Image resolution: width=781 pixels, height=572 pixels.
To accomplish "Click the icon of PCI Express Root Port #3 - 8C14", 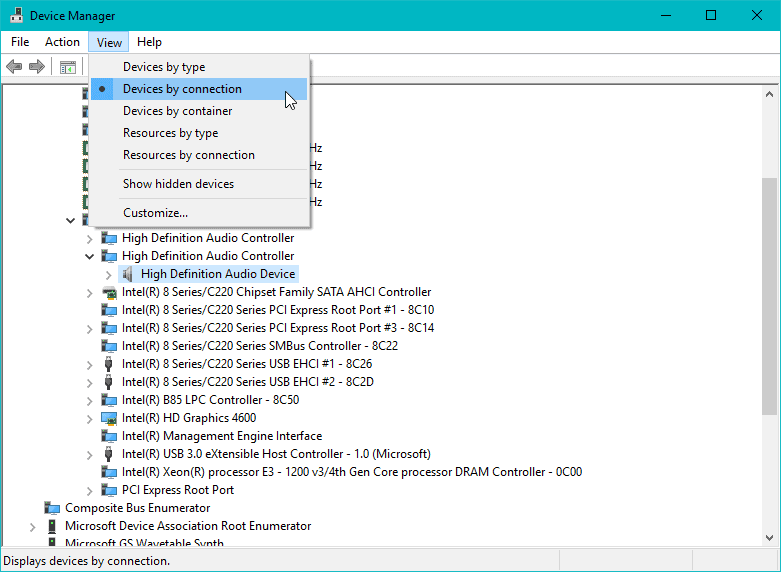I will coord(109,328).
